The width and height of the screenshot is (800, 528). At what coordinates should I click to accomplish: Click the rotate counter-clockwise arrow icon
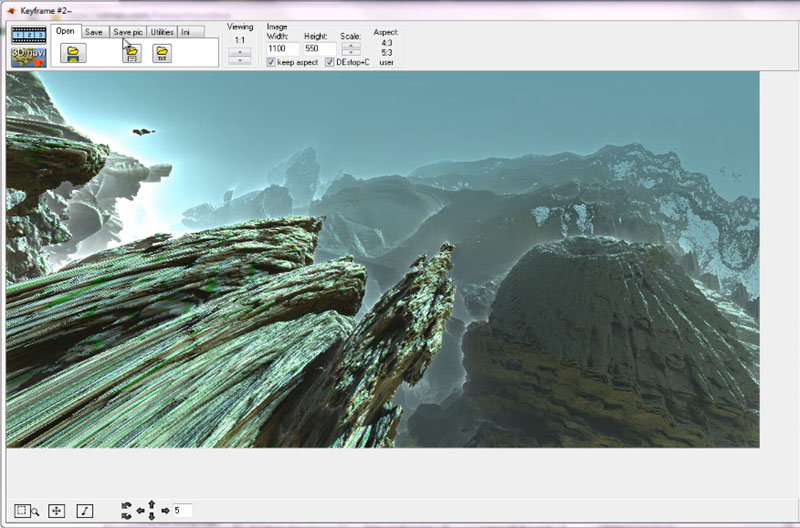[126, 506]
